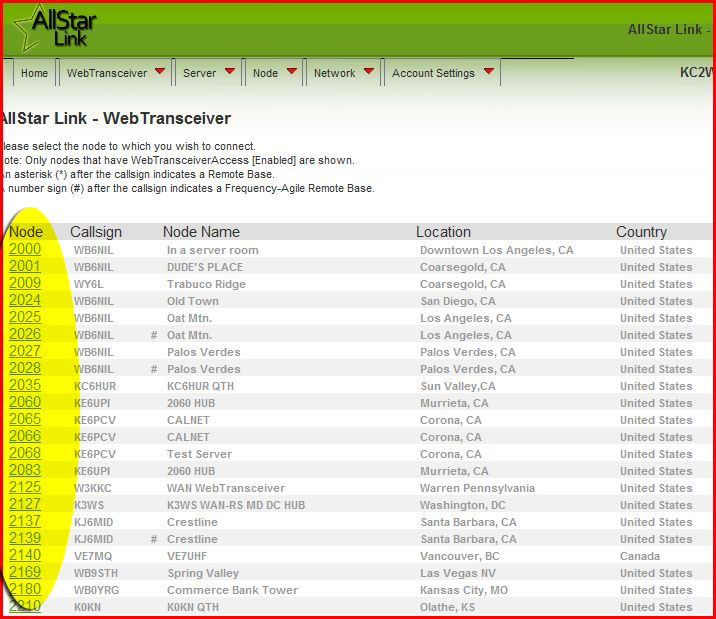The width and height of the screenshot is (716, 619).
Task: Connect to node 2127
Action: (x=25, y=504)
